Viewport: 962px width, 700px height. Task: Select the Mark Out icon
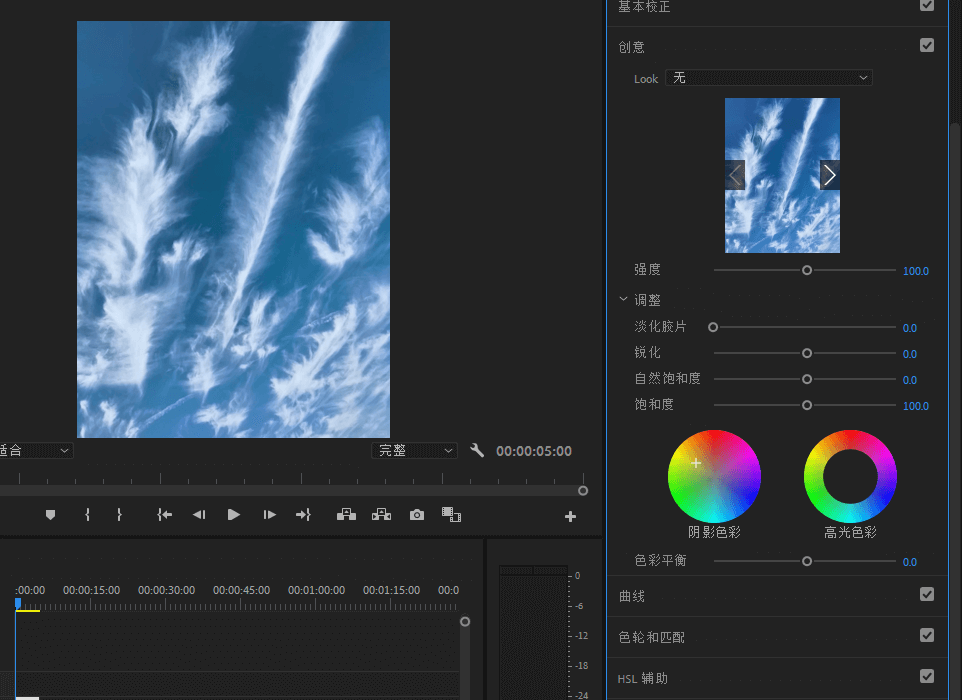pos(119,514)
